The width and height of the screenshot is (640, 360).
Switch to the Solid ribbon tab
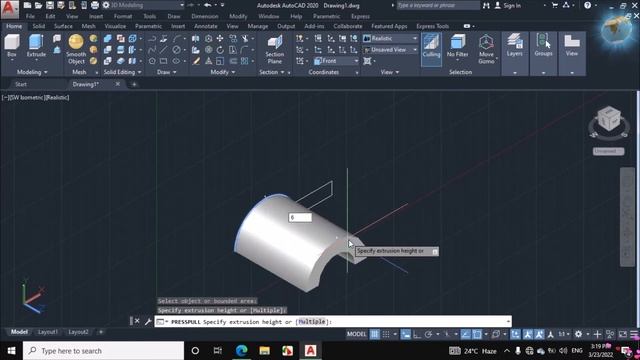coord(39,26)
